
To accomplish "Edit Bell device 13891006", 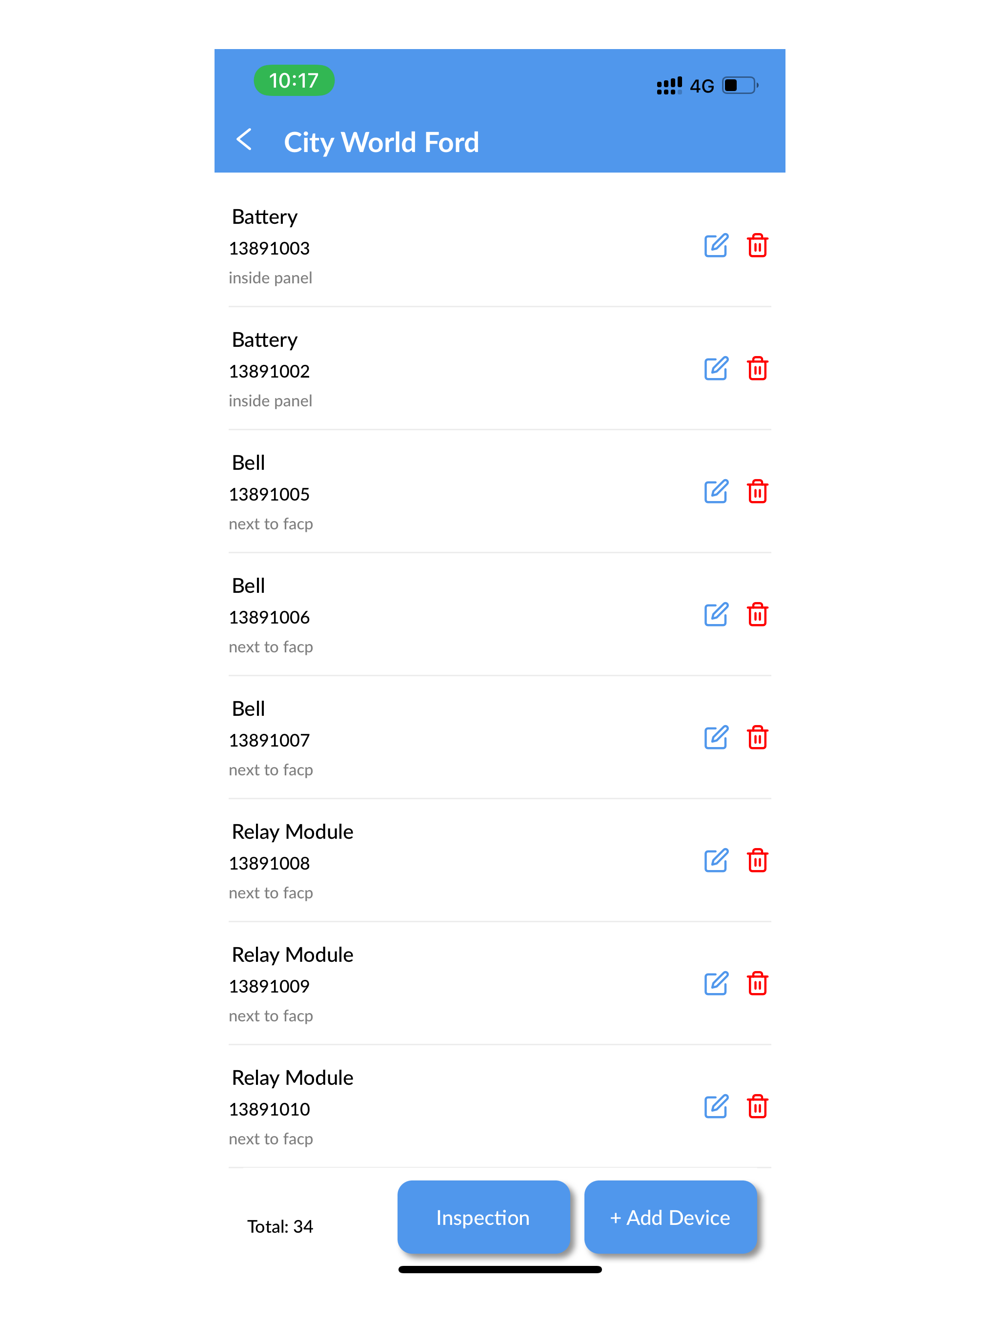I will click(x=716, y=614).
